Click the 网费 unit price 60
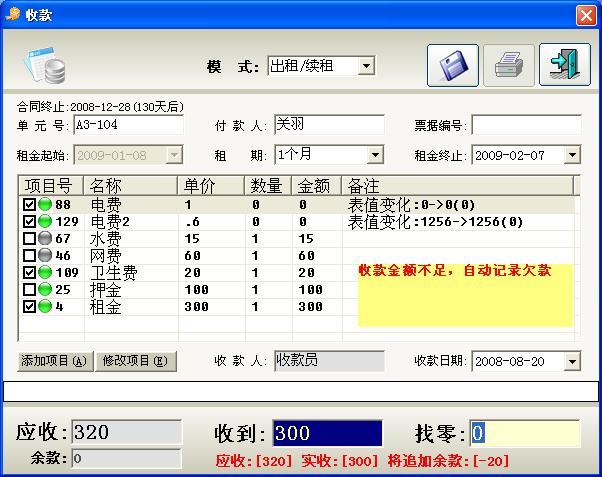 click(192, 256)
